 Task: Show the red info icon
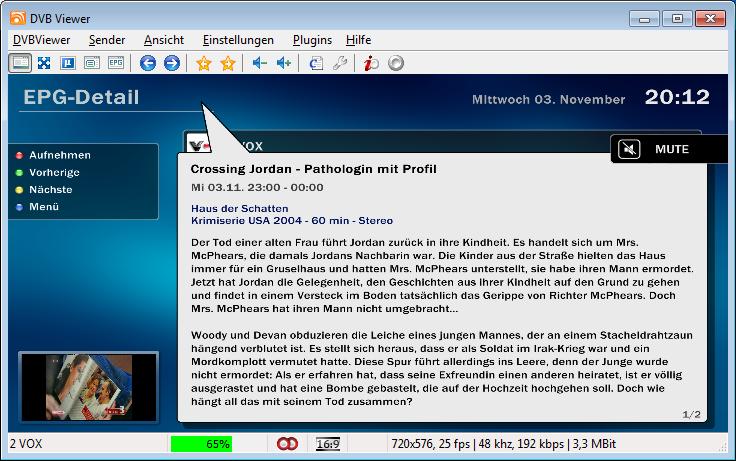(x=371, y=63)
